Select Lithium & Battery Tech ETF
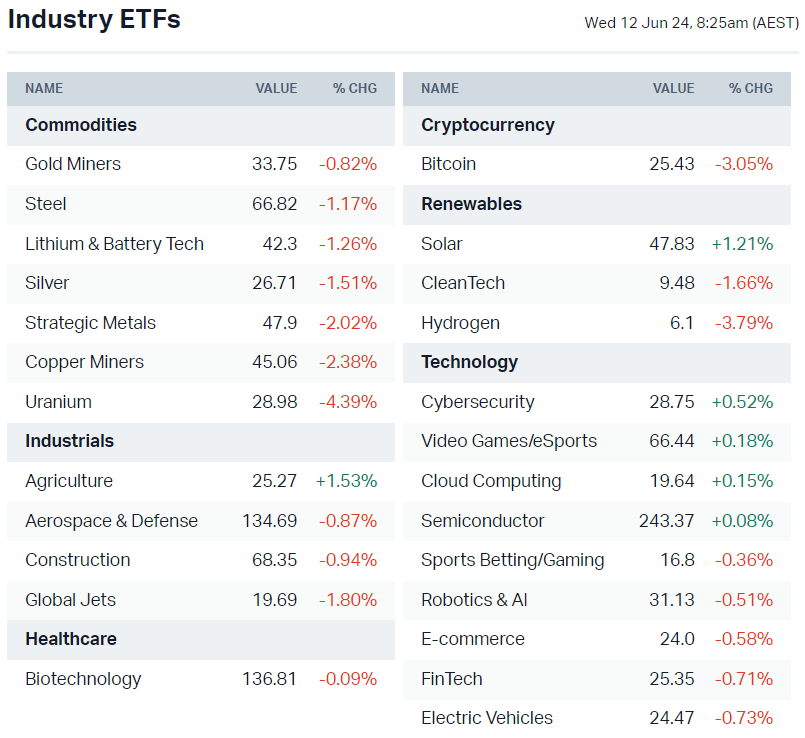Viewport: 805px width, 738px height. [114, 244]
